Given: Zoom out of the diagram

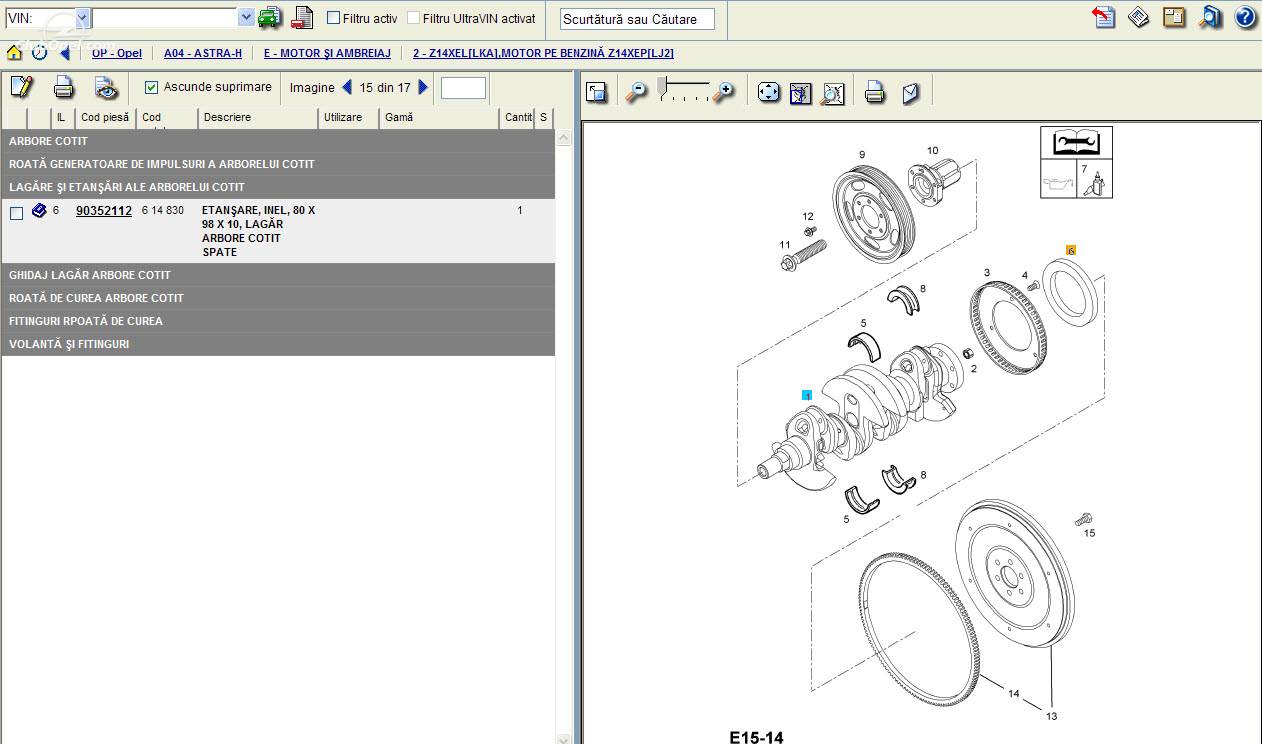Looking at the screenshot, I should (636, 93).
